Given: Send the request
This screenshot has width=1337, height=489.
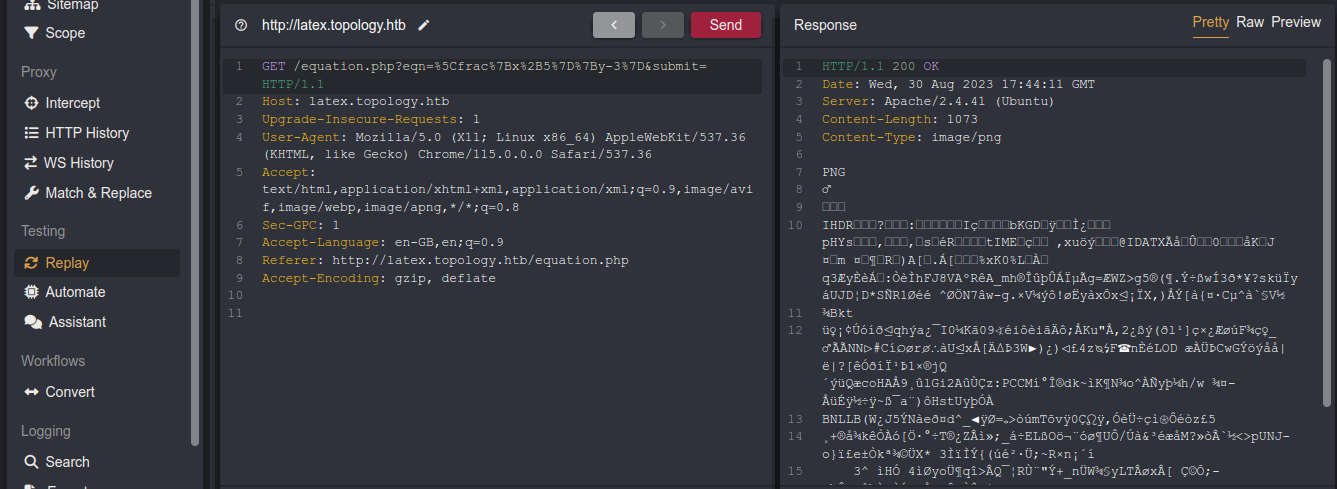Looking at the screenshot, I should 725,25.
